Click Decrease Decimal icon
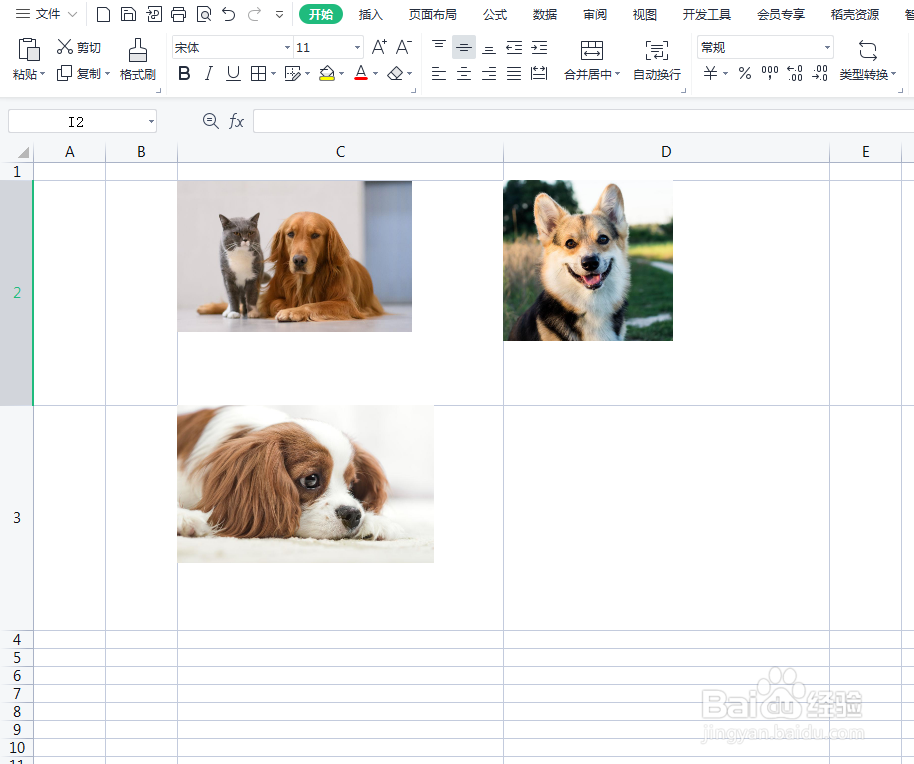 point(820,73)
